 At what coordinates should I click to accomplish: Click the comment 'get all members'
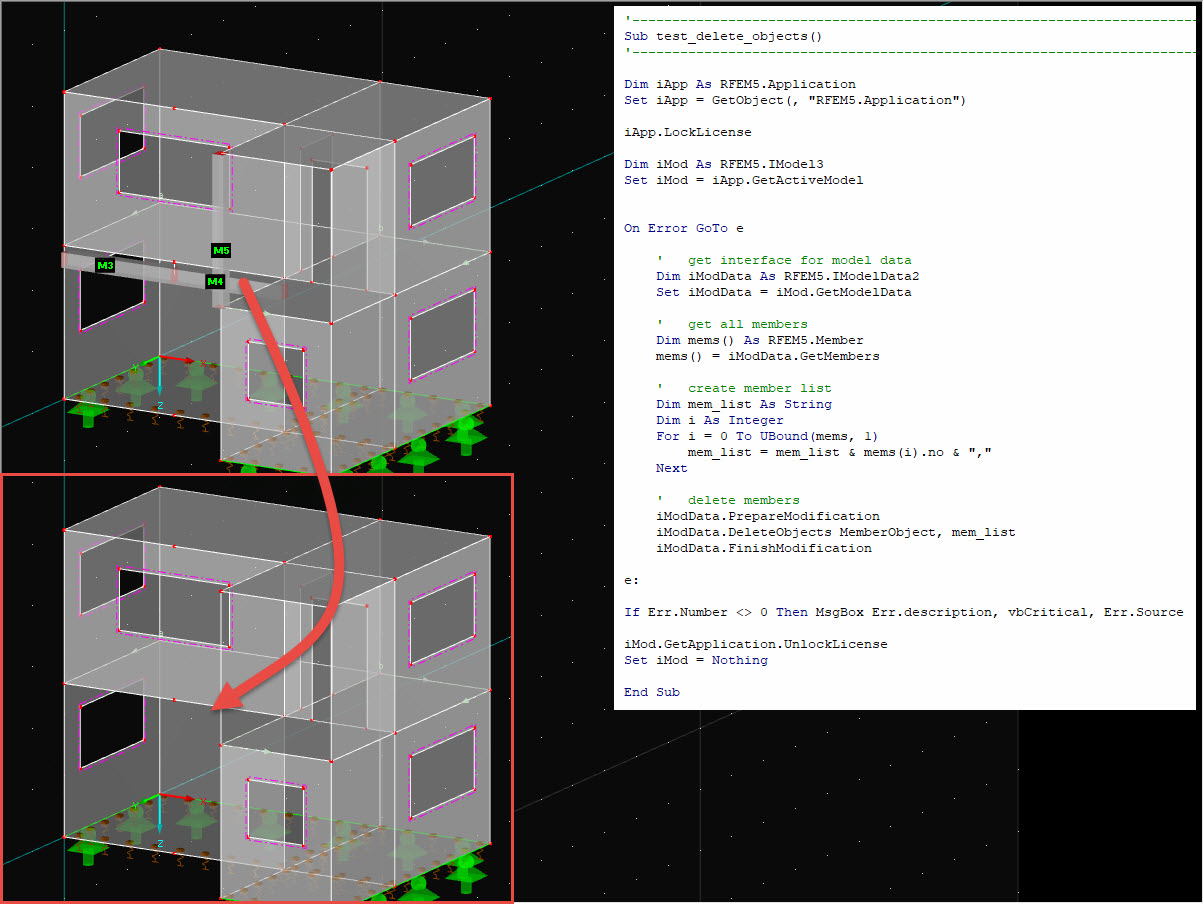pos(747,324)
